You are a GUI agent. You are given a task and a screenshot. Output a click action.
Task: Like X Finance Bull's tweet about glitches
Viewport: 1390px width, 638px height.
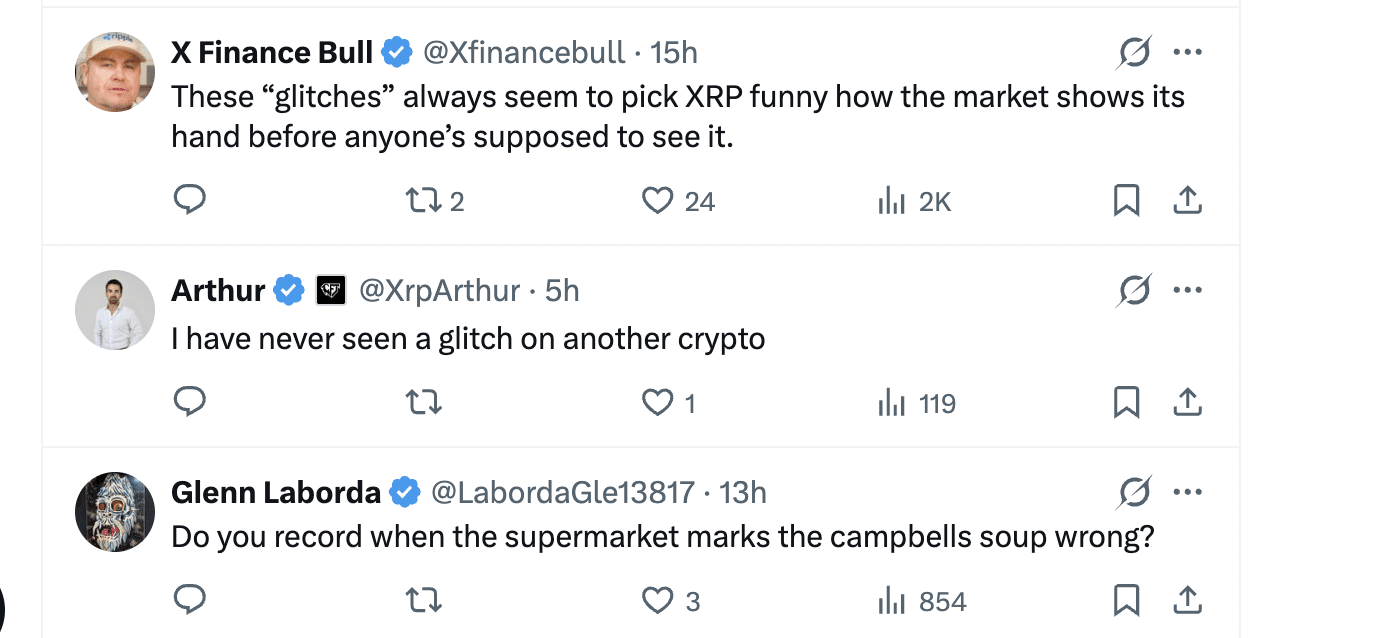point(658,200)
